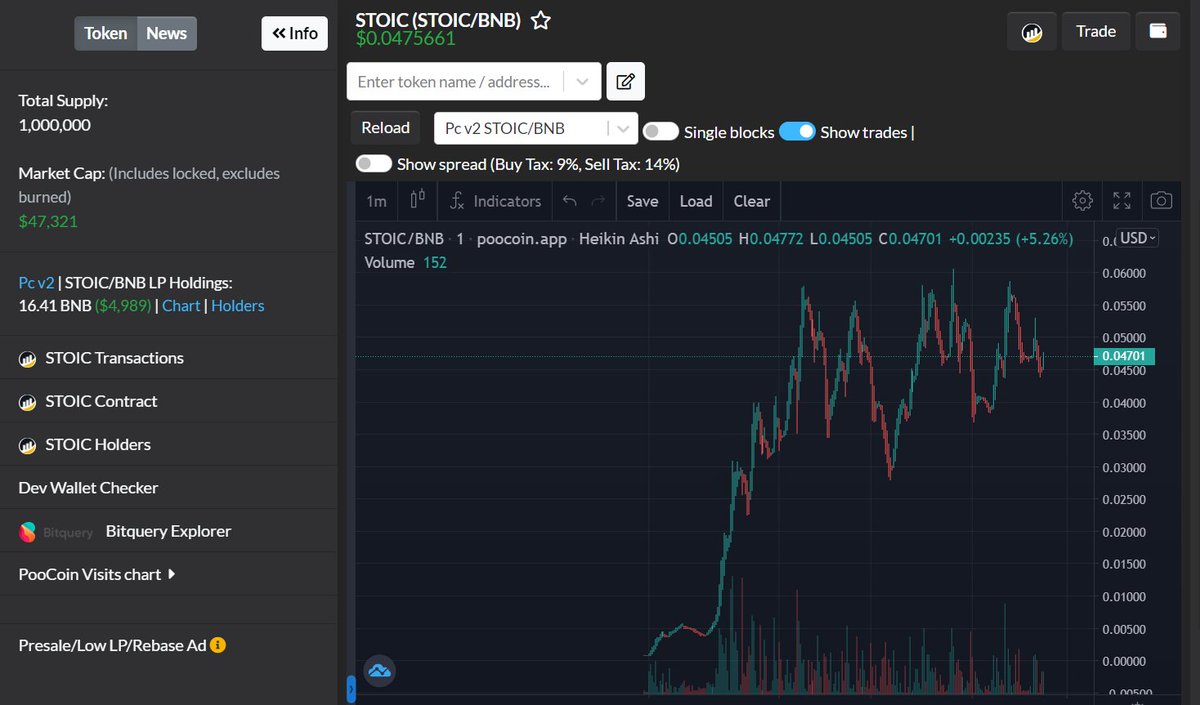The height and width of the screenshot is (705, 1200).
Task: Open chart settings gear icon
Action: [1082, 201]
